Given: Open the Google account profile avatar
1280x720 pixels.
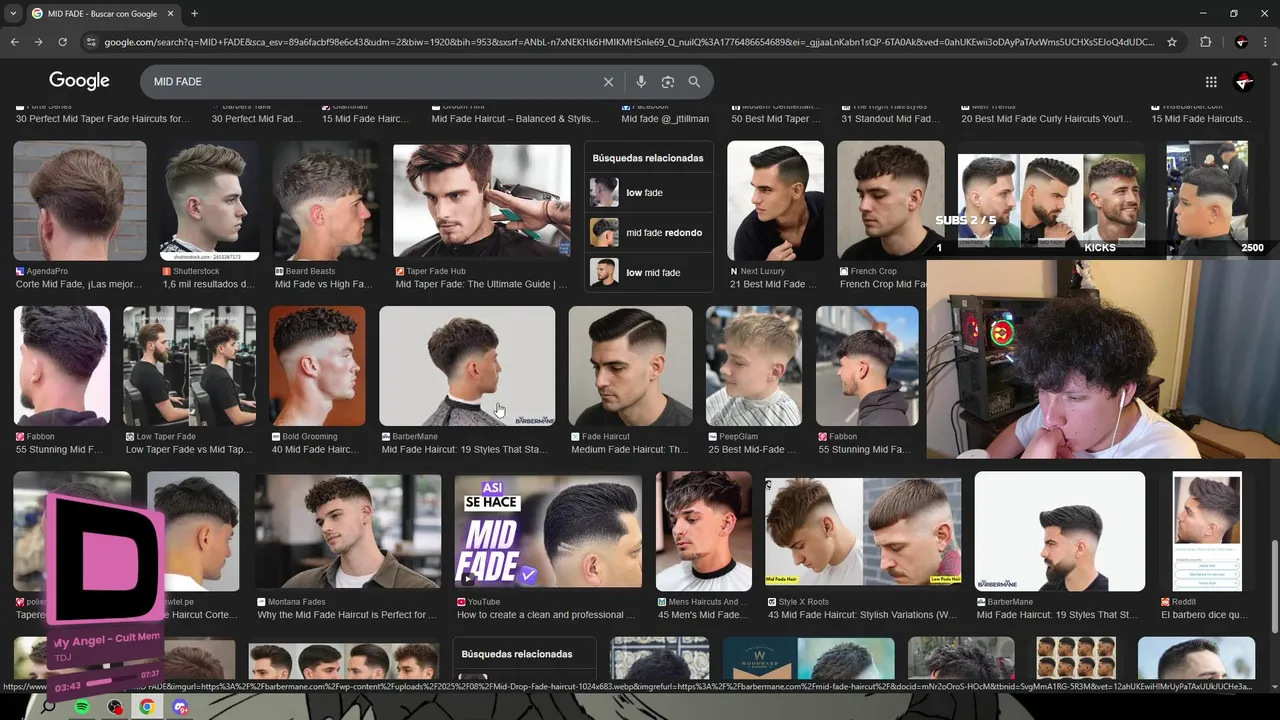Looking at the screenshot, I should [x=1244, y=82].
